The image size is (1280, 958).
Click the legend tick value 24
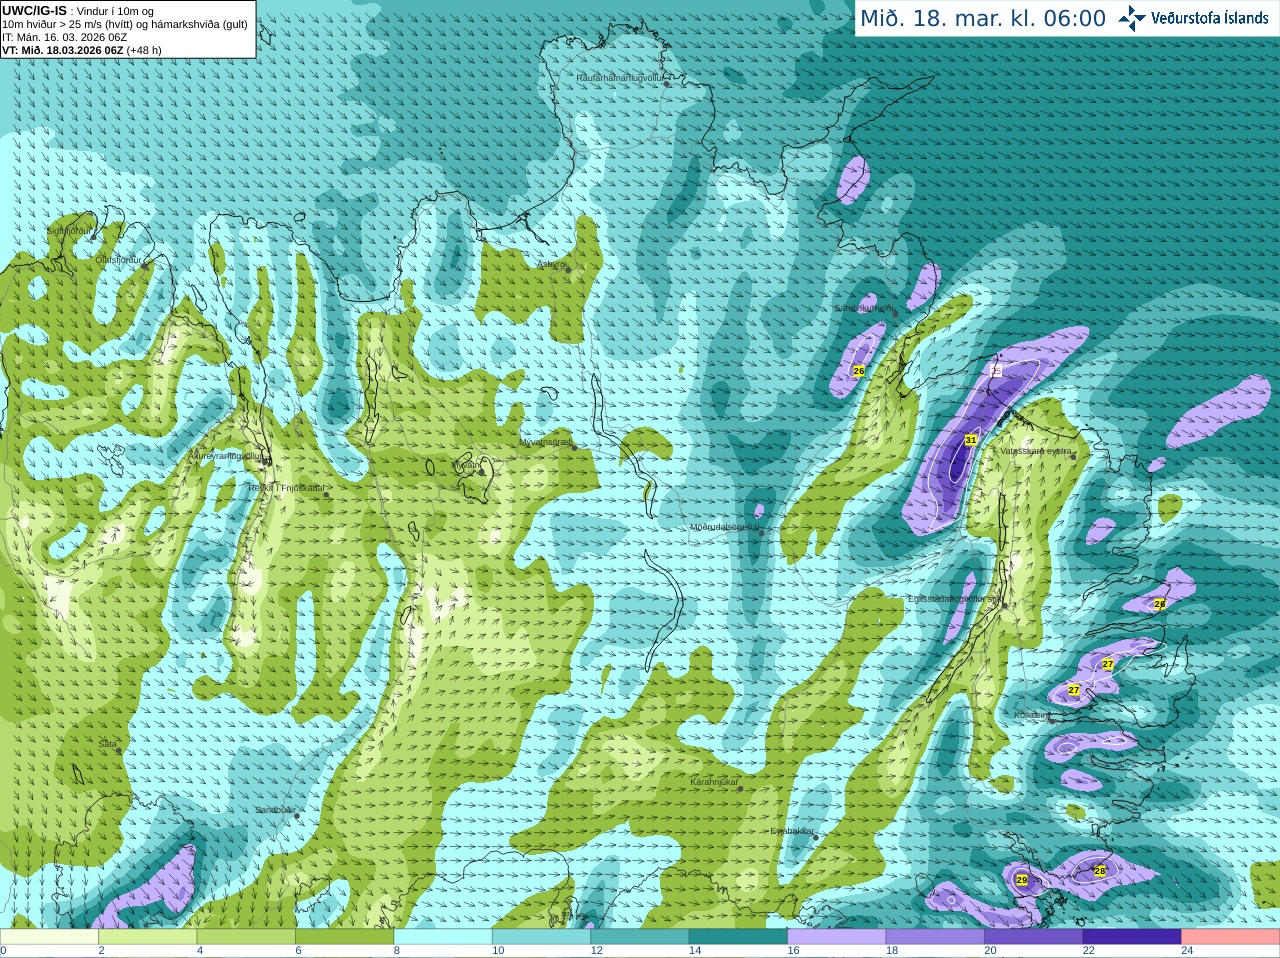tap(1187, 951)
